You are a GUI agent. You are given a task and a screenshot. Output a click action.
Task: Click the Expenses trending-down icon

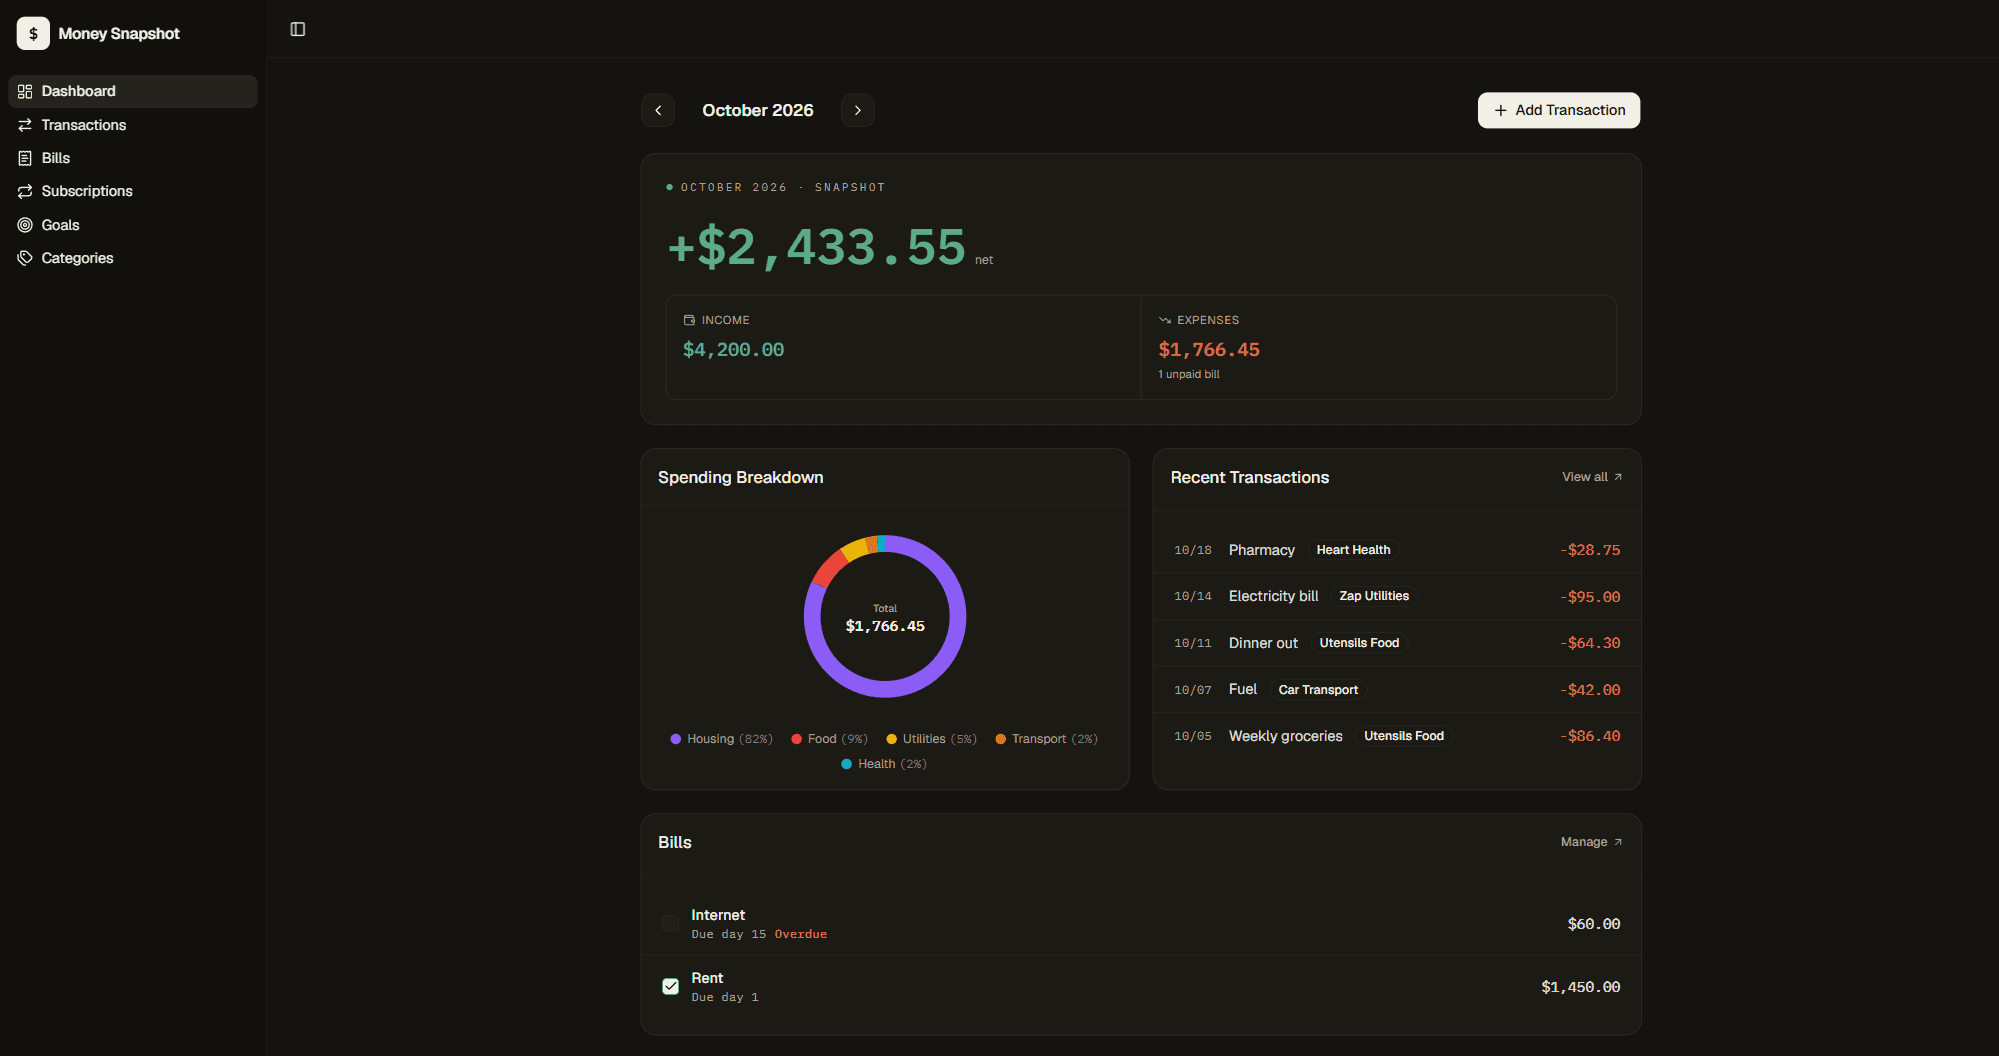[x=1165, y=320]
